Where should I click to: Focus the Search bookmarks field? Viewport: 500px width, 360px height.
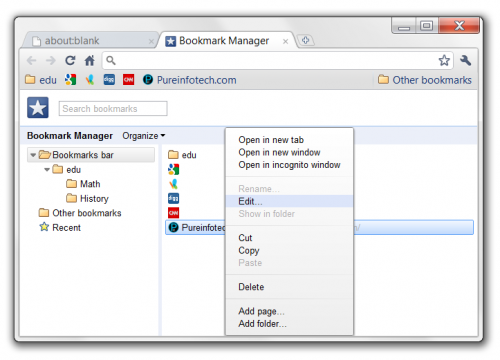point(113,109)
